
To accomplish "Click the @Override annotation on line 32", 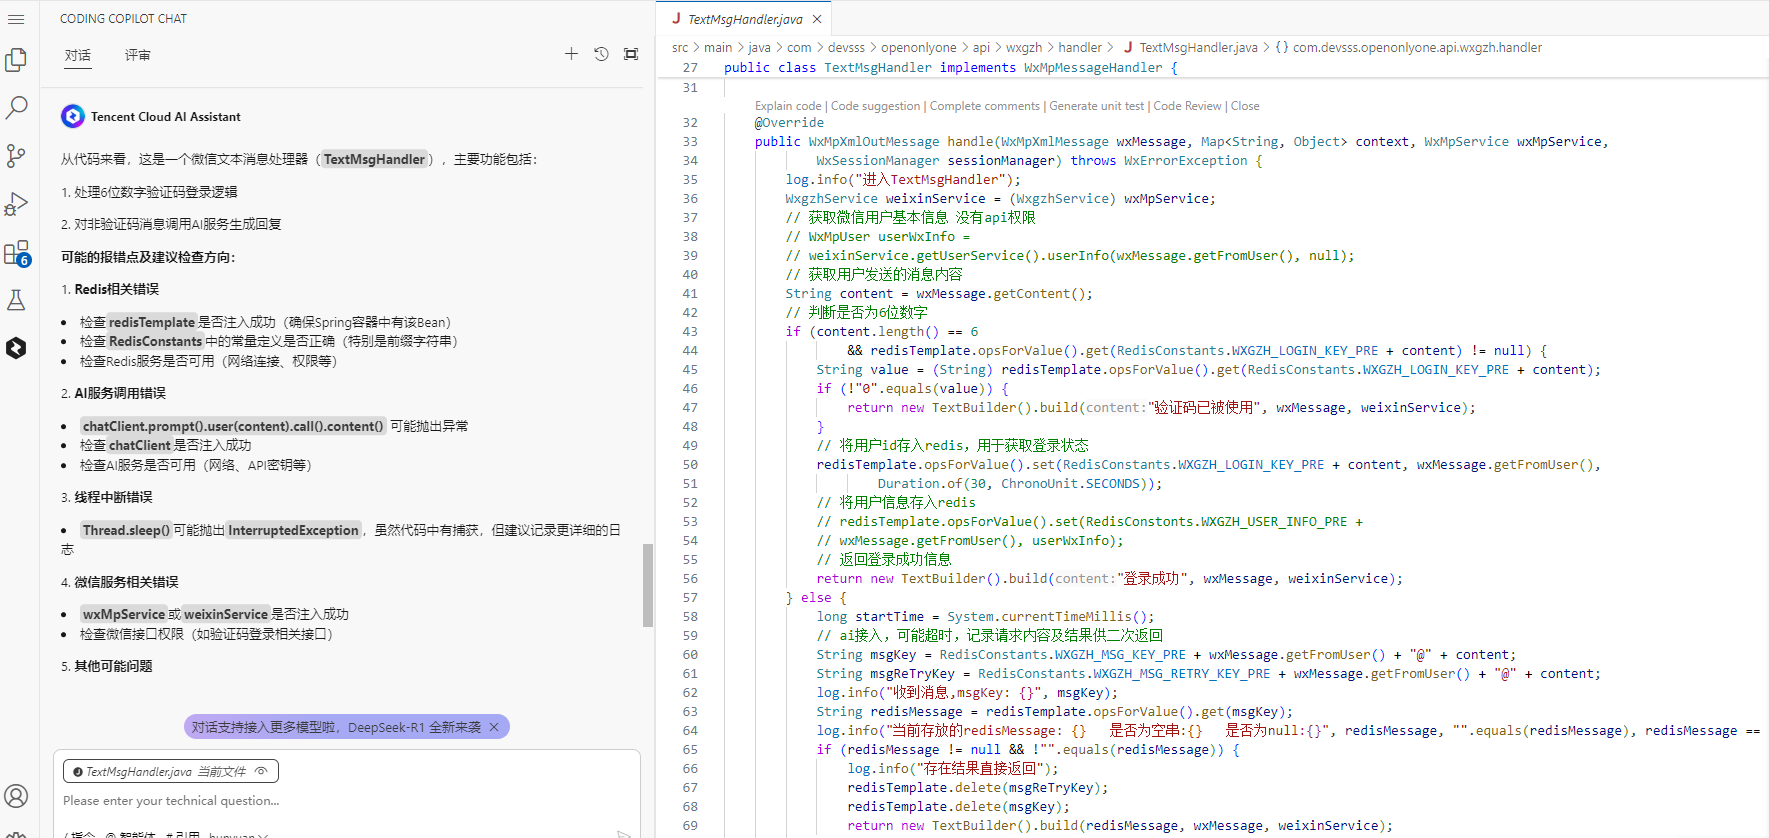I will [x=789, y=123].
